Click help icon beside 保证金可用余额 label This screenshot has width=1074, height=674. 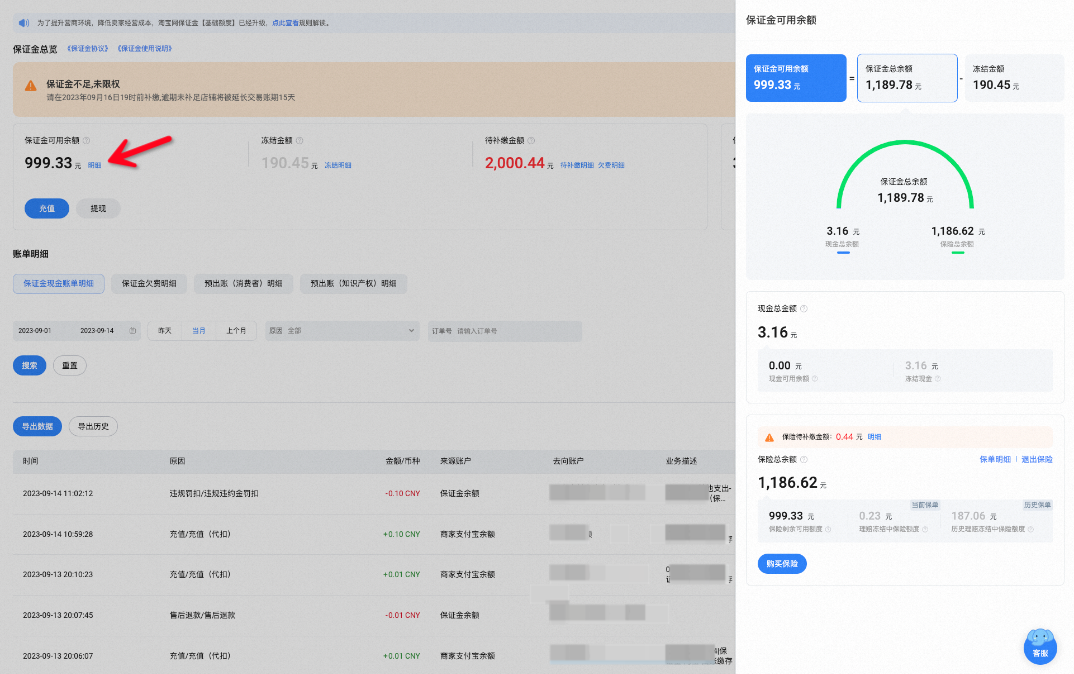86,140
